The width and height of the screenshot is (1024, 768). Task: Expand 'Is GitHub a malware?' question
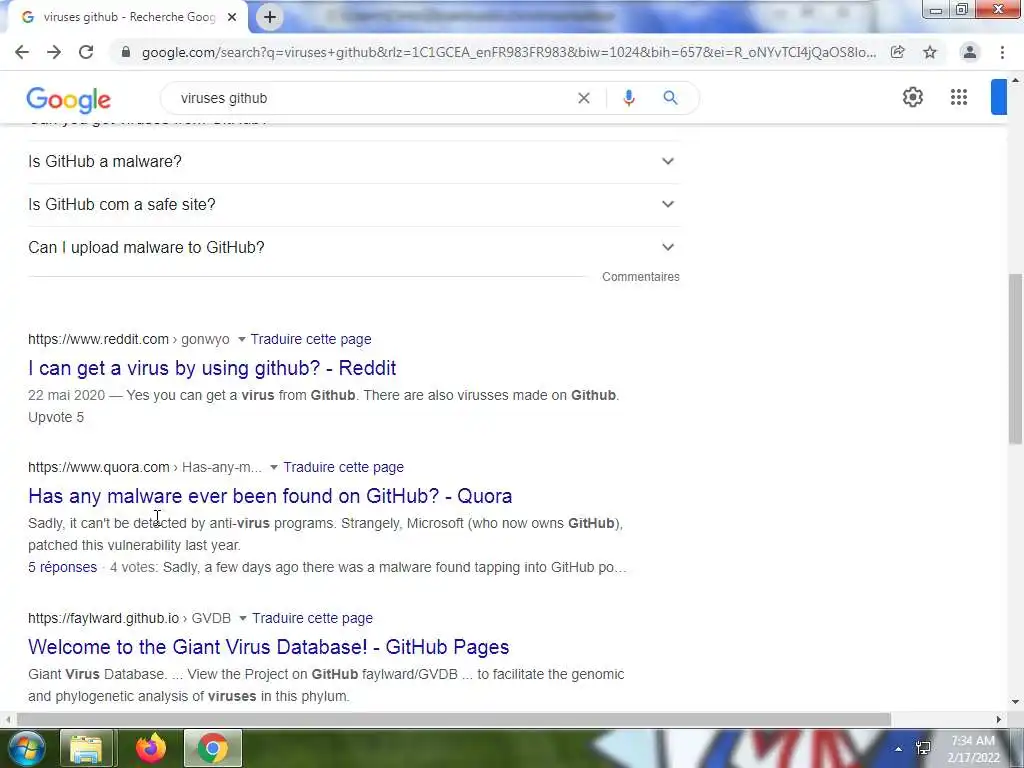click(x=354, y=161)
